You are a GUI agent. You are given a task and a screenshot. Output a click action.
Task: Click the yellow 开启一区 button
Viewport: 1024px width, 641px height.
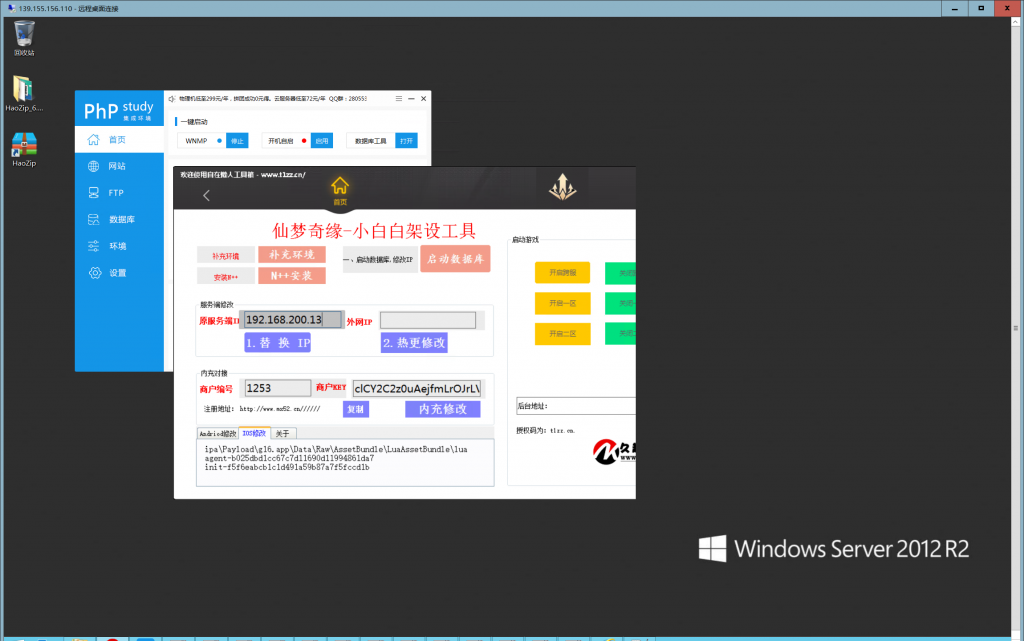(x=562, y=304)
